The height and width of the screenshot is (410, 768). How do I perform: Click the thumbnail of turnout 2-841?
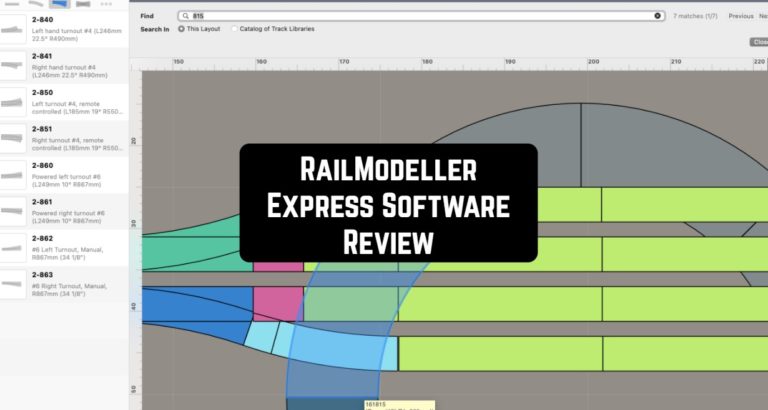tap(13, 66)
